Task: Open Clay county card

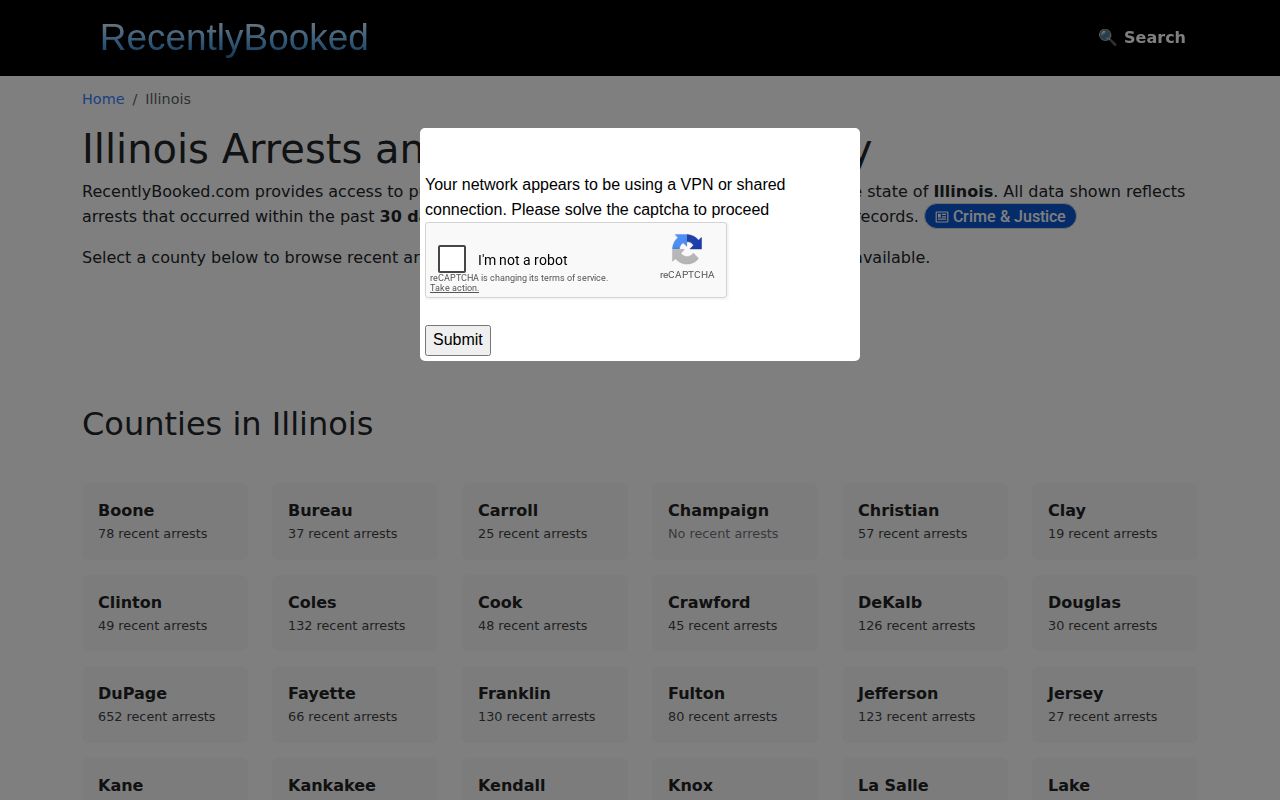Action: (1115, 521)
